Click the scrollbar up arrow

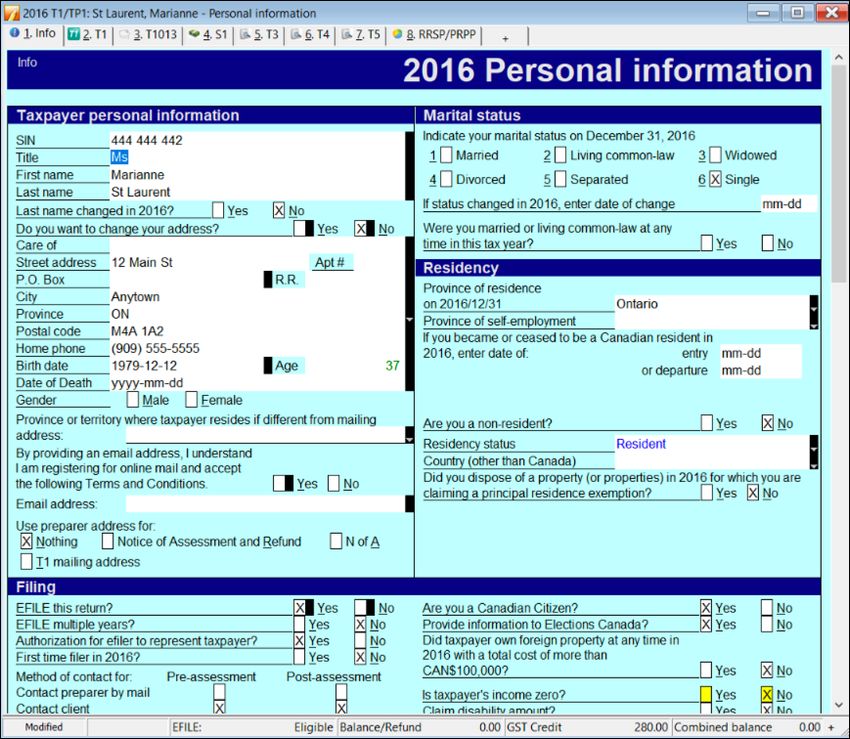tap(838, 57)
